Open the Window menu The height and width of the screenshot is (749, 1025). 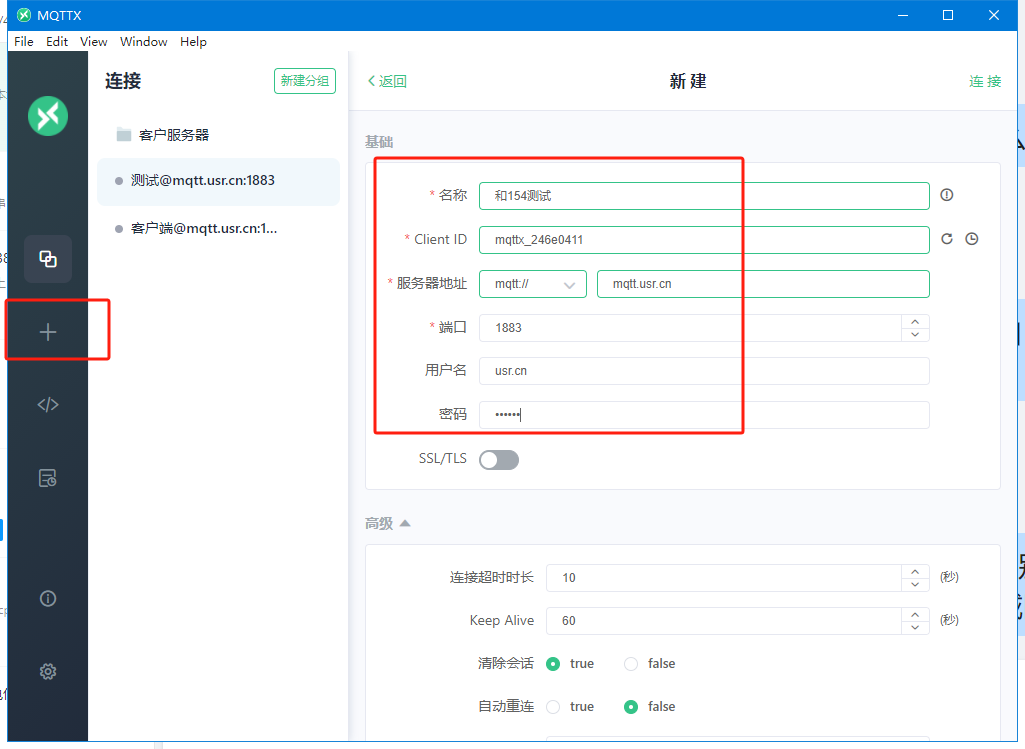(x=143, y=42)
